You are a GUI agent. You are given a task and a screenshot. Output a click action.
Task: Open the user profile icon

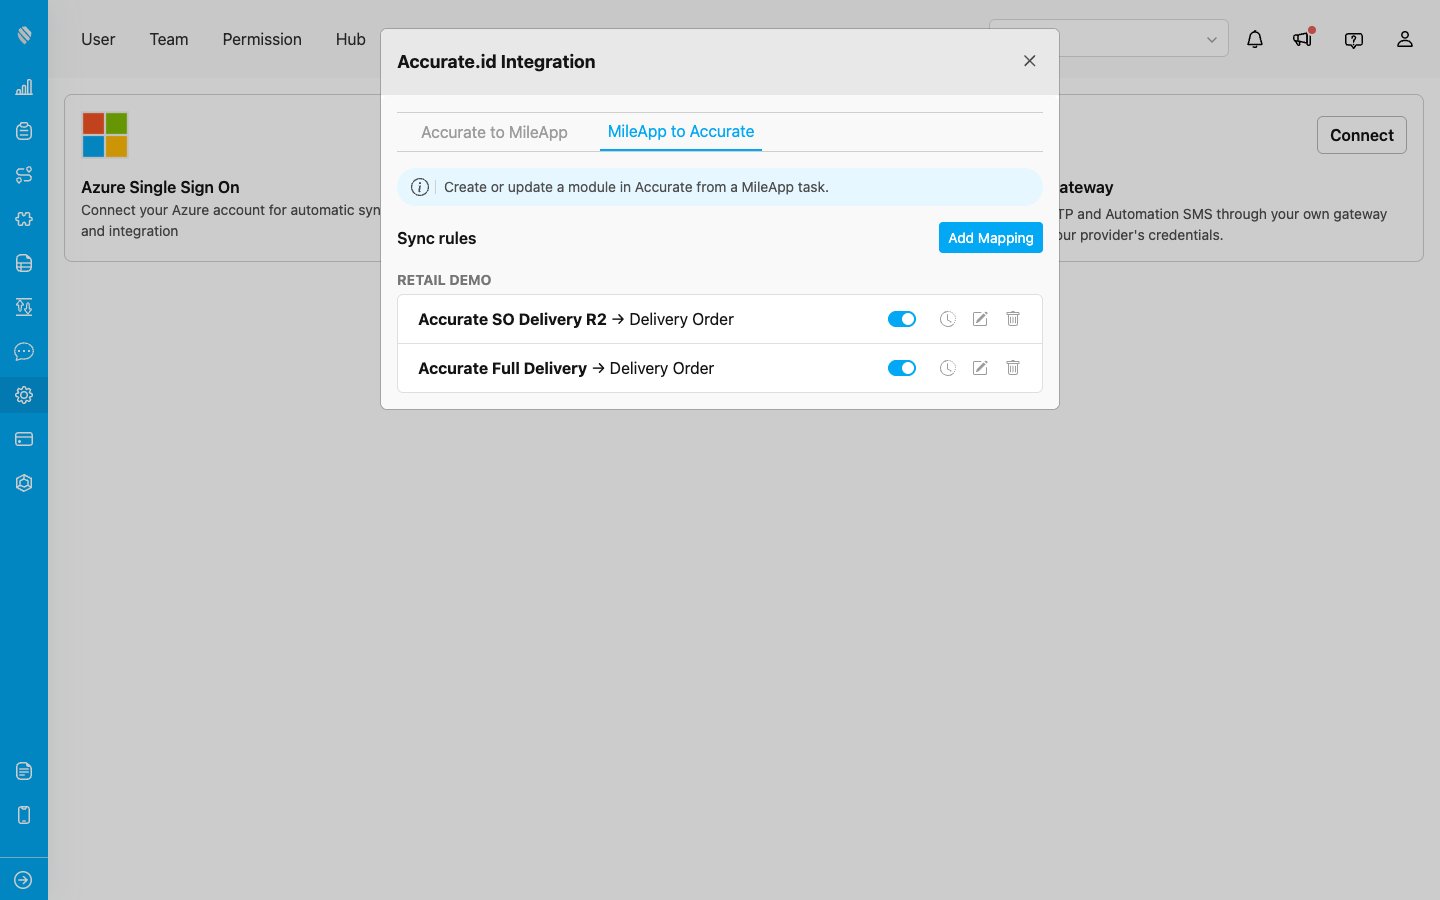(x=1405, y=39)
